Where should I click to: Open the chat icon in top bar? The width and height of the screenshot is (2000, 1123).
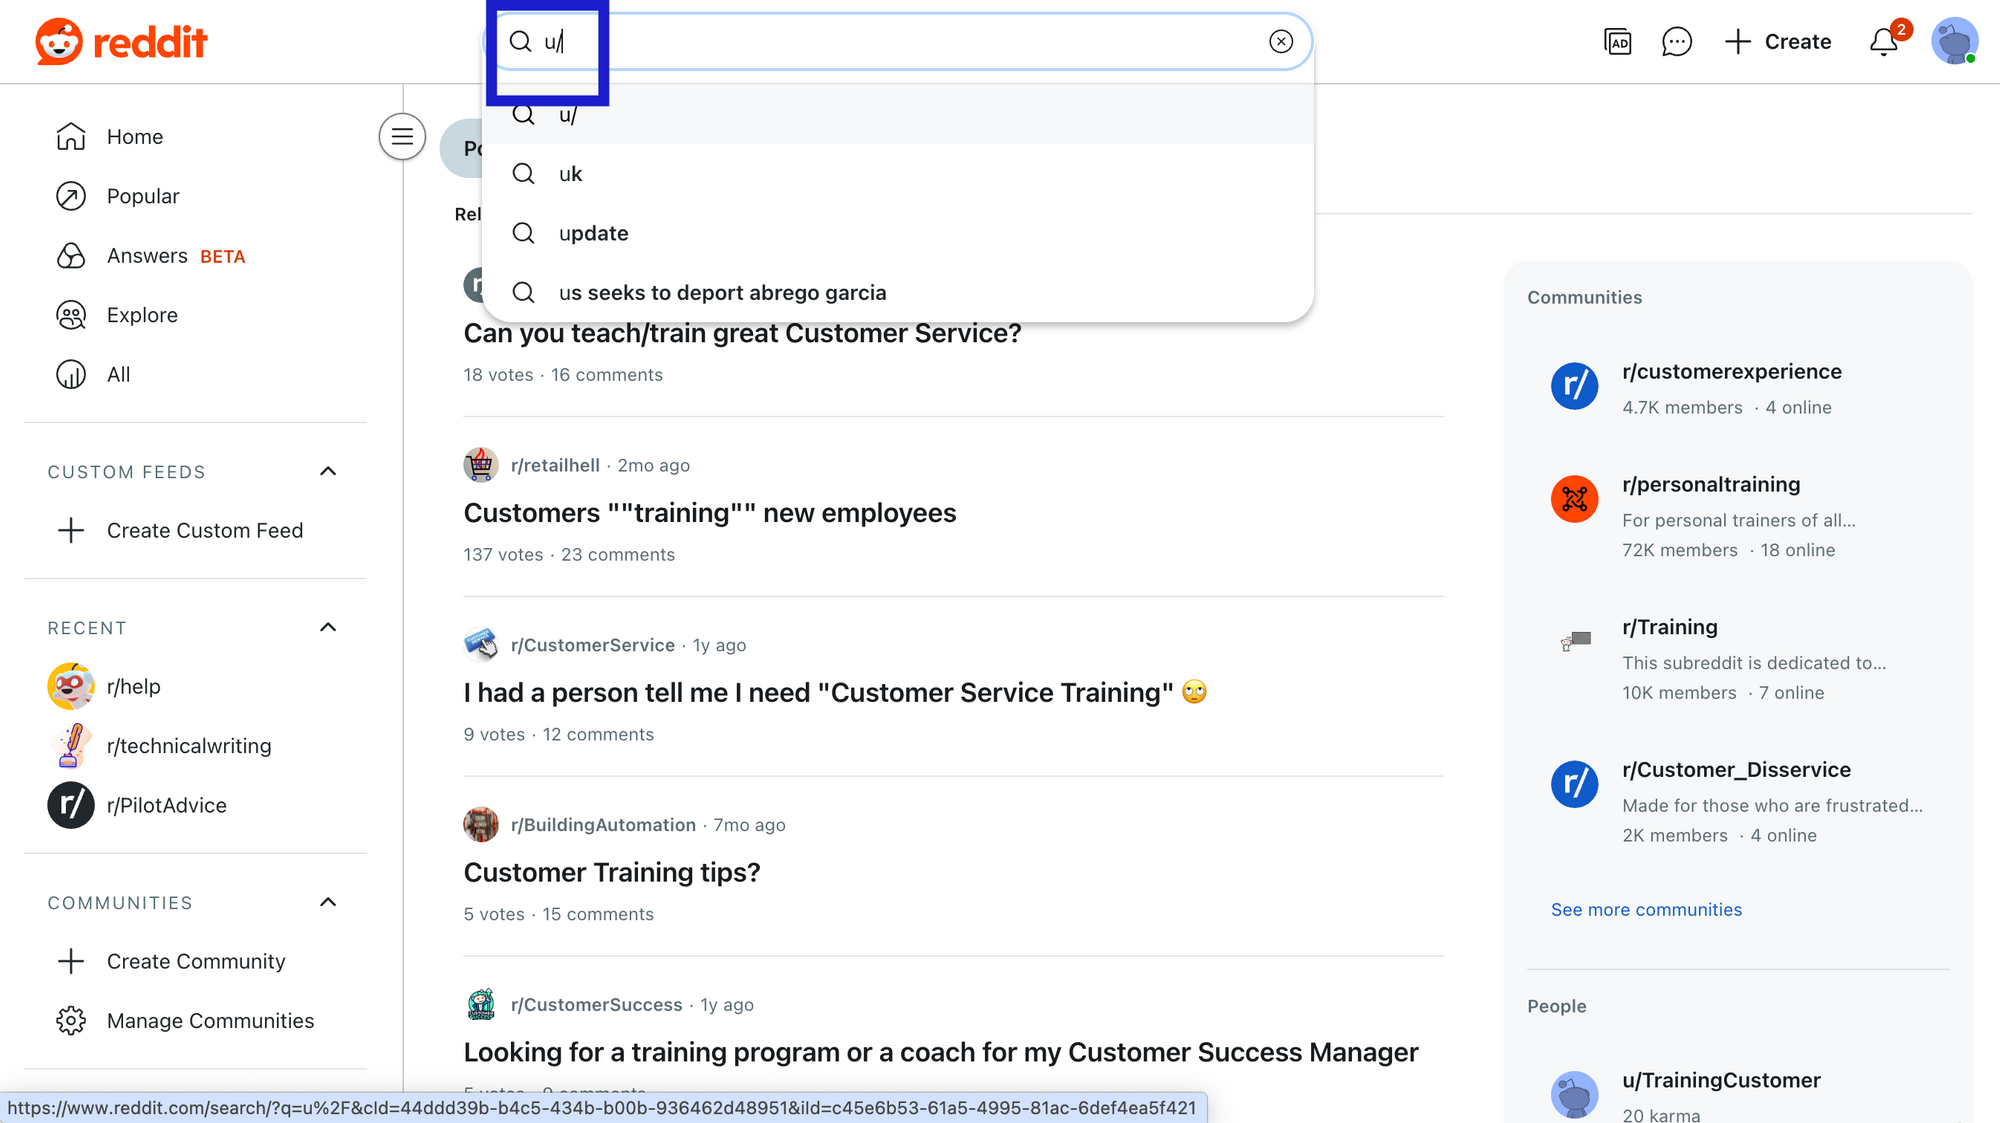tap(1676, 41)
